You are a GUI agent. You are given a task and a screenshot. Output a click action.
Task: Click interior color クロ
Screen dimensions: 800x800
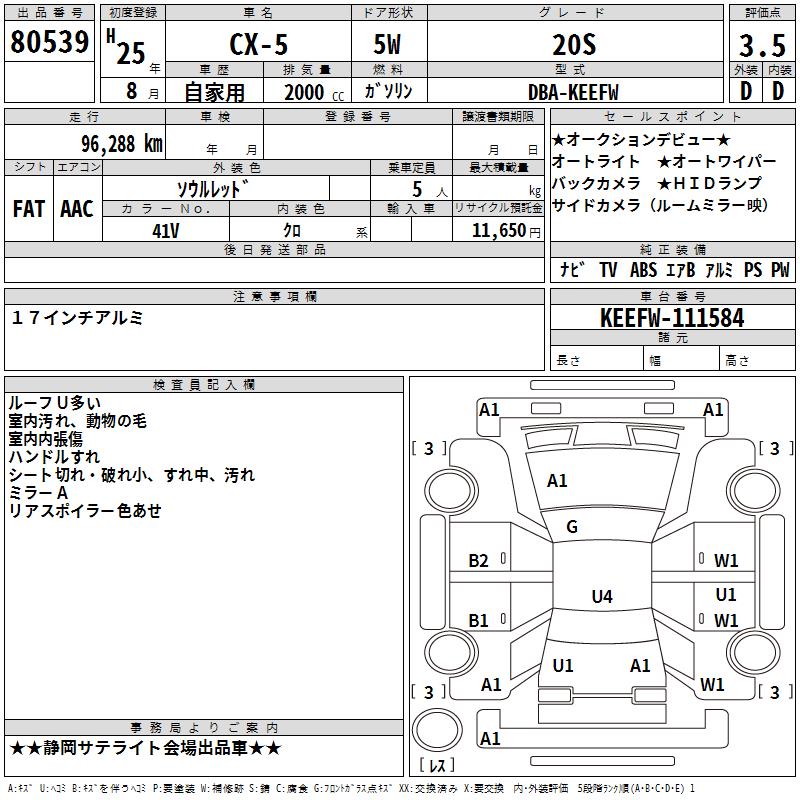point(292,230)
